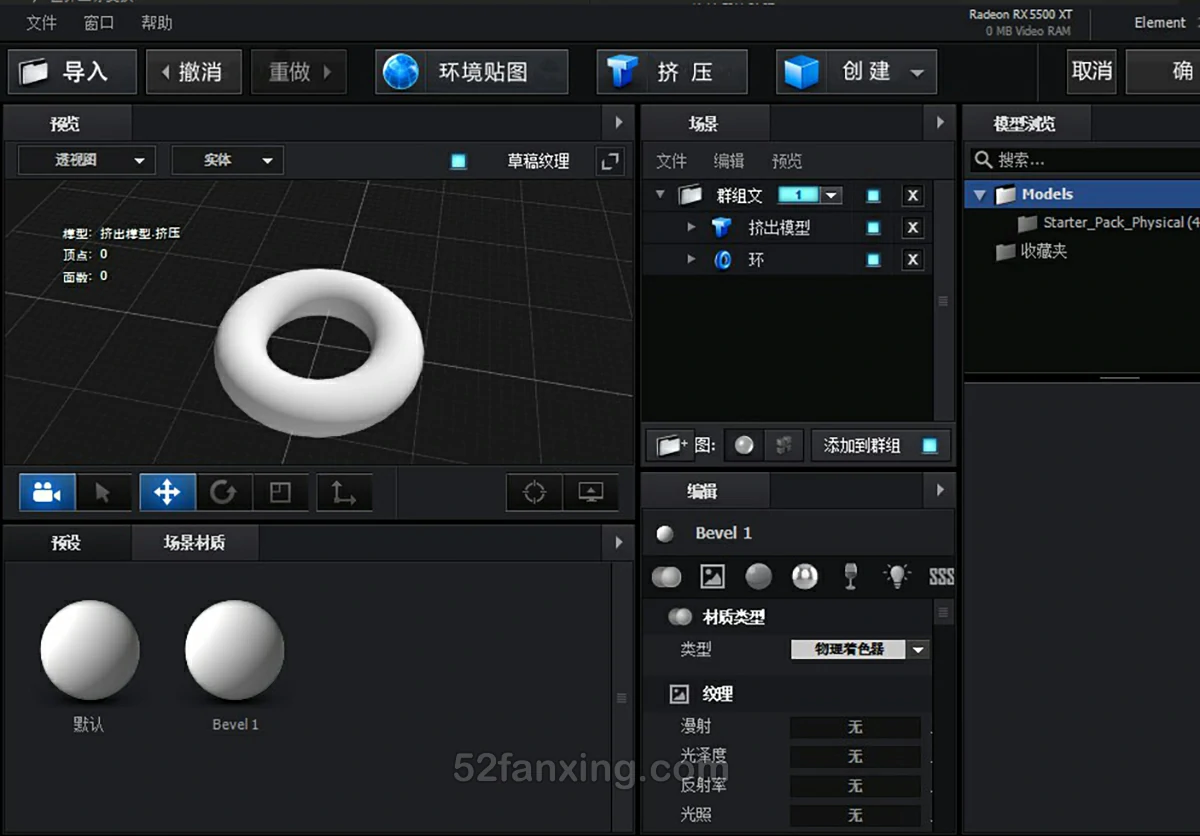Viewport: 1200px width, 836px height.
Task: Click the Bevel 1 sphere icon in edit panel
Action: [665, 534]
